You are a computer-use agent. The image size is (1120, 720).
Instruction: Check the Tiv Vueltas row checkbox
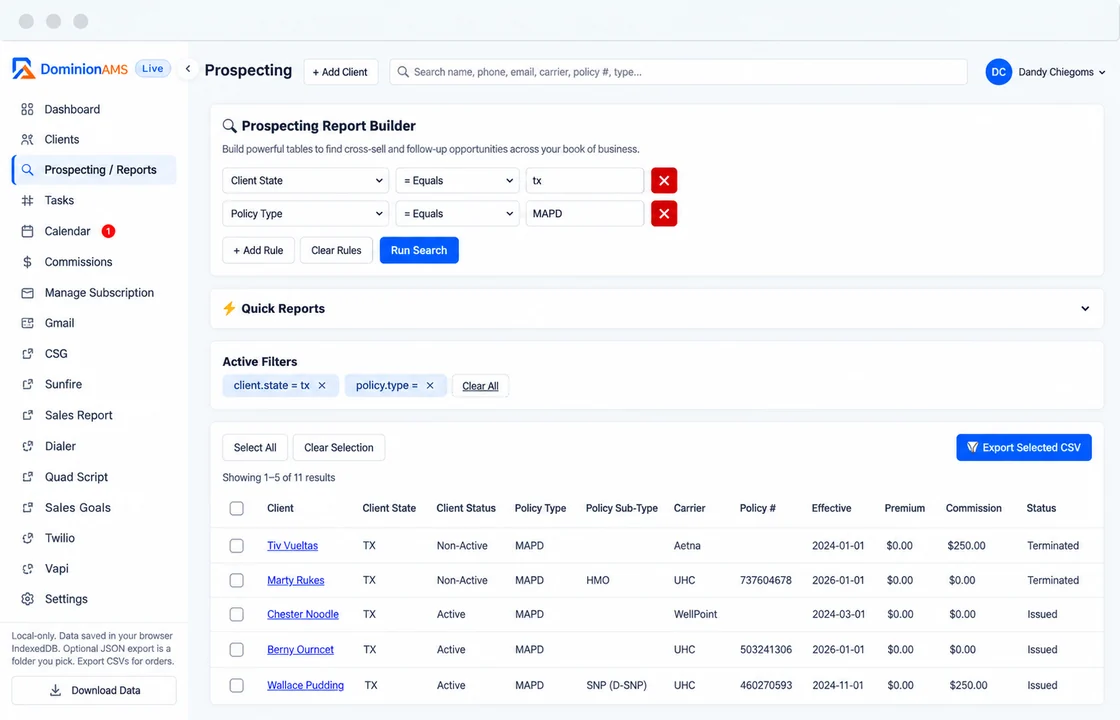point(236,546)
